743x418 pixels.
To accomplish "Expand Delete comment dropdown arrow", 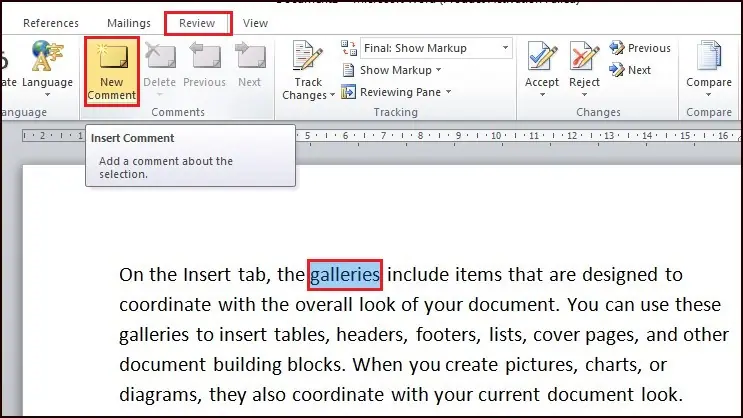I will pos(160,95).
